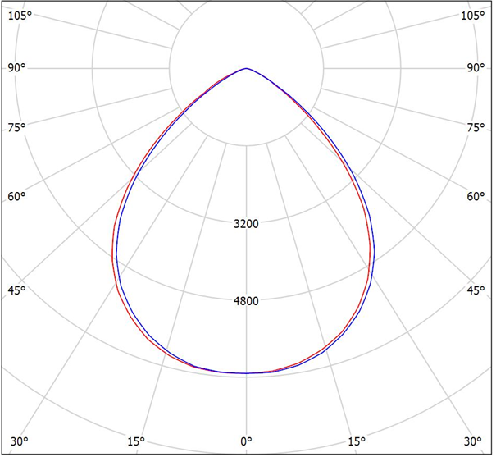Click the 45° label on the right side

[476, 290]
